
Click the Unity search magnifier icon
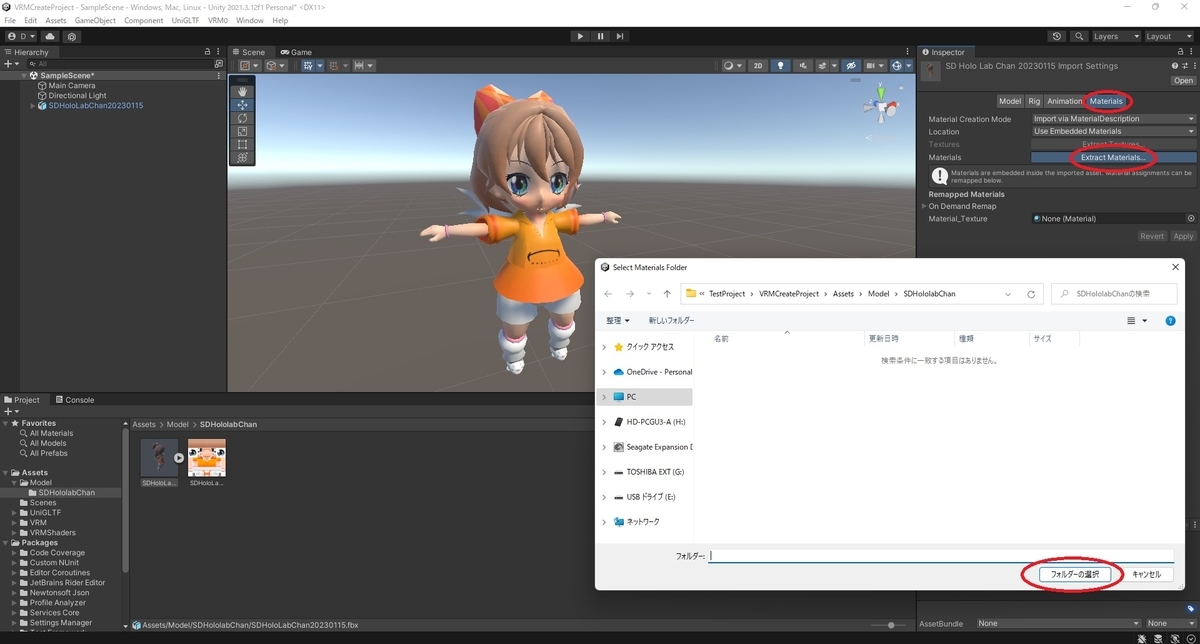click(x=1077, y=36)
